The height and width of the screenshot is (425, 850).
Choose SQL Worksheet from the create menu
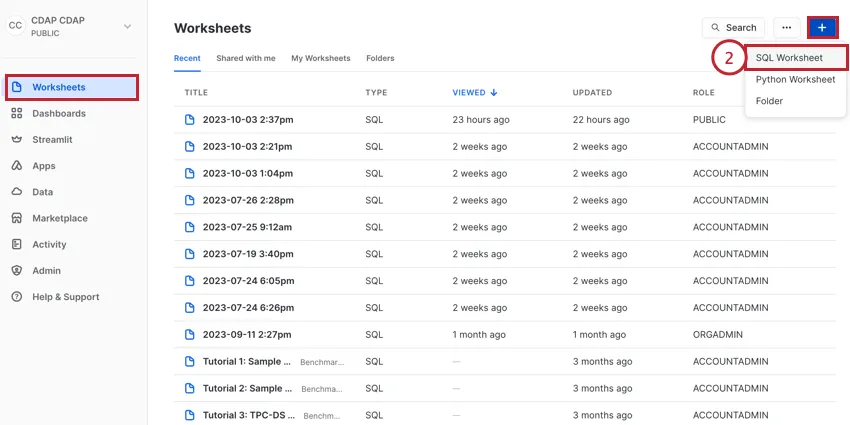[789, 58]
